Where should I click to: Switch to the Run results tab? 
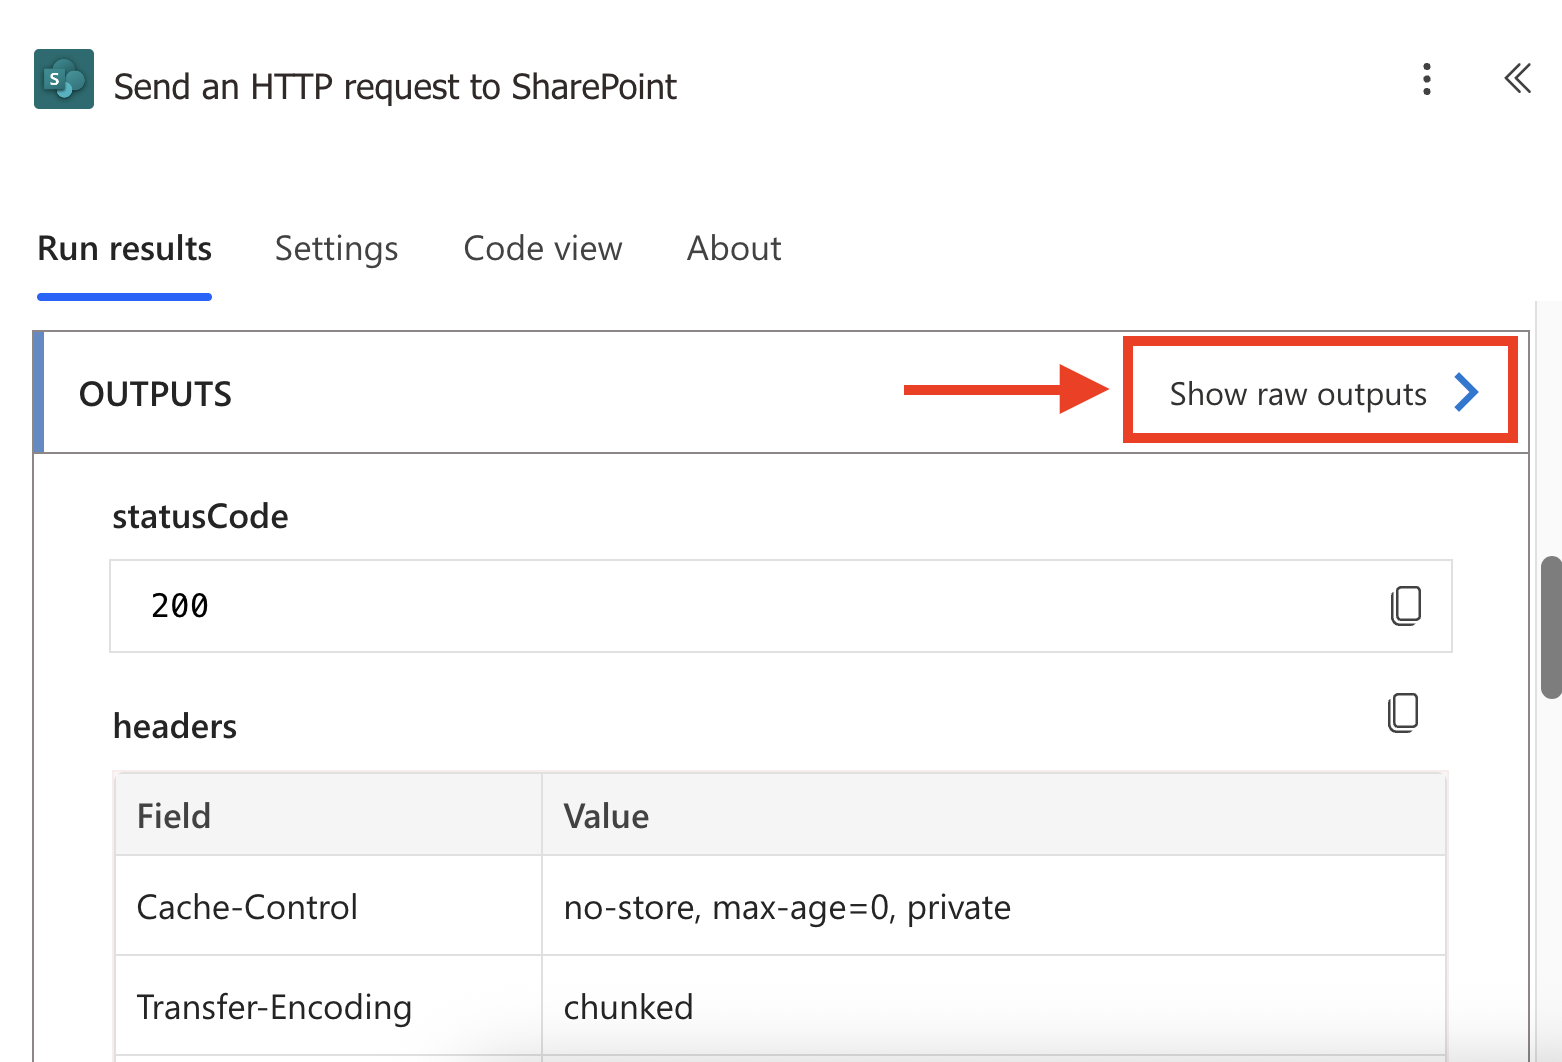(x=124, y=248)
